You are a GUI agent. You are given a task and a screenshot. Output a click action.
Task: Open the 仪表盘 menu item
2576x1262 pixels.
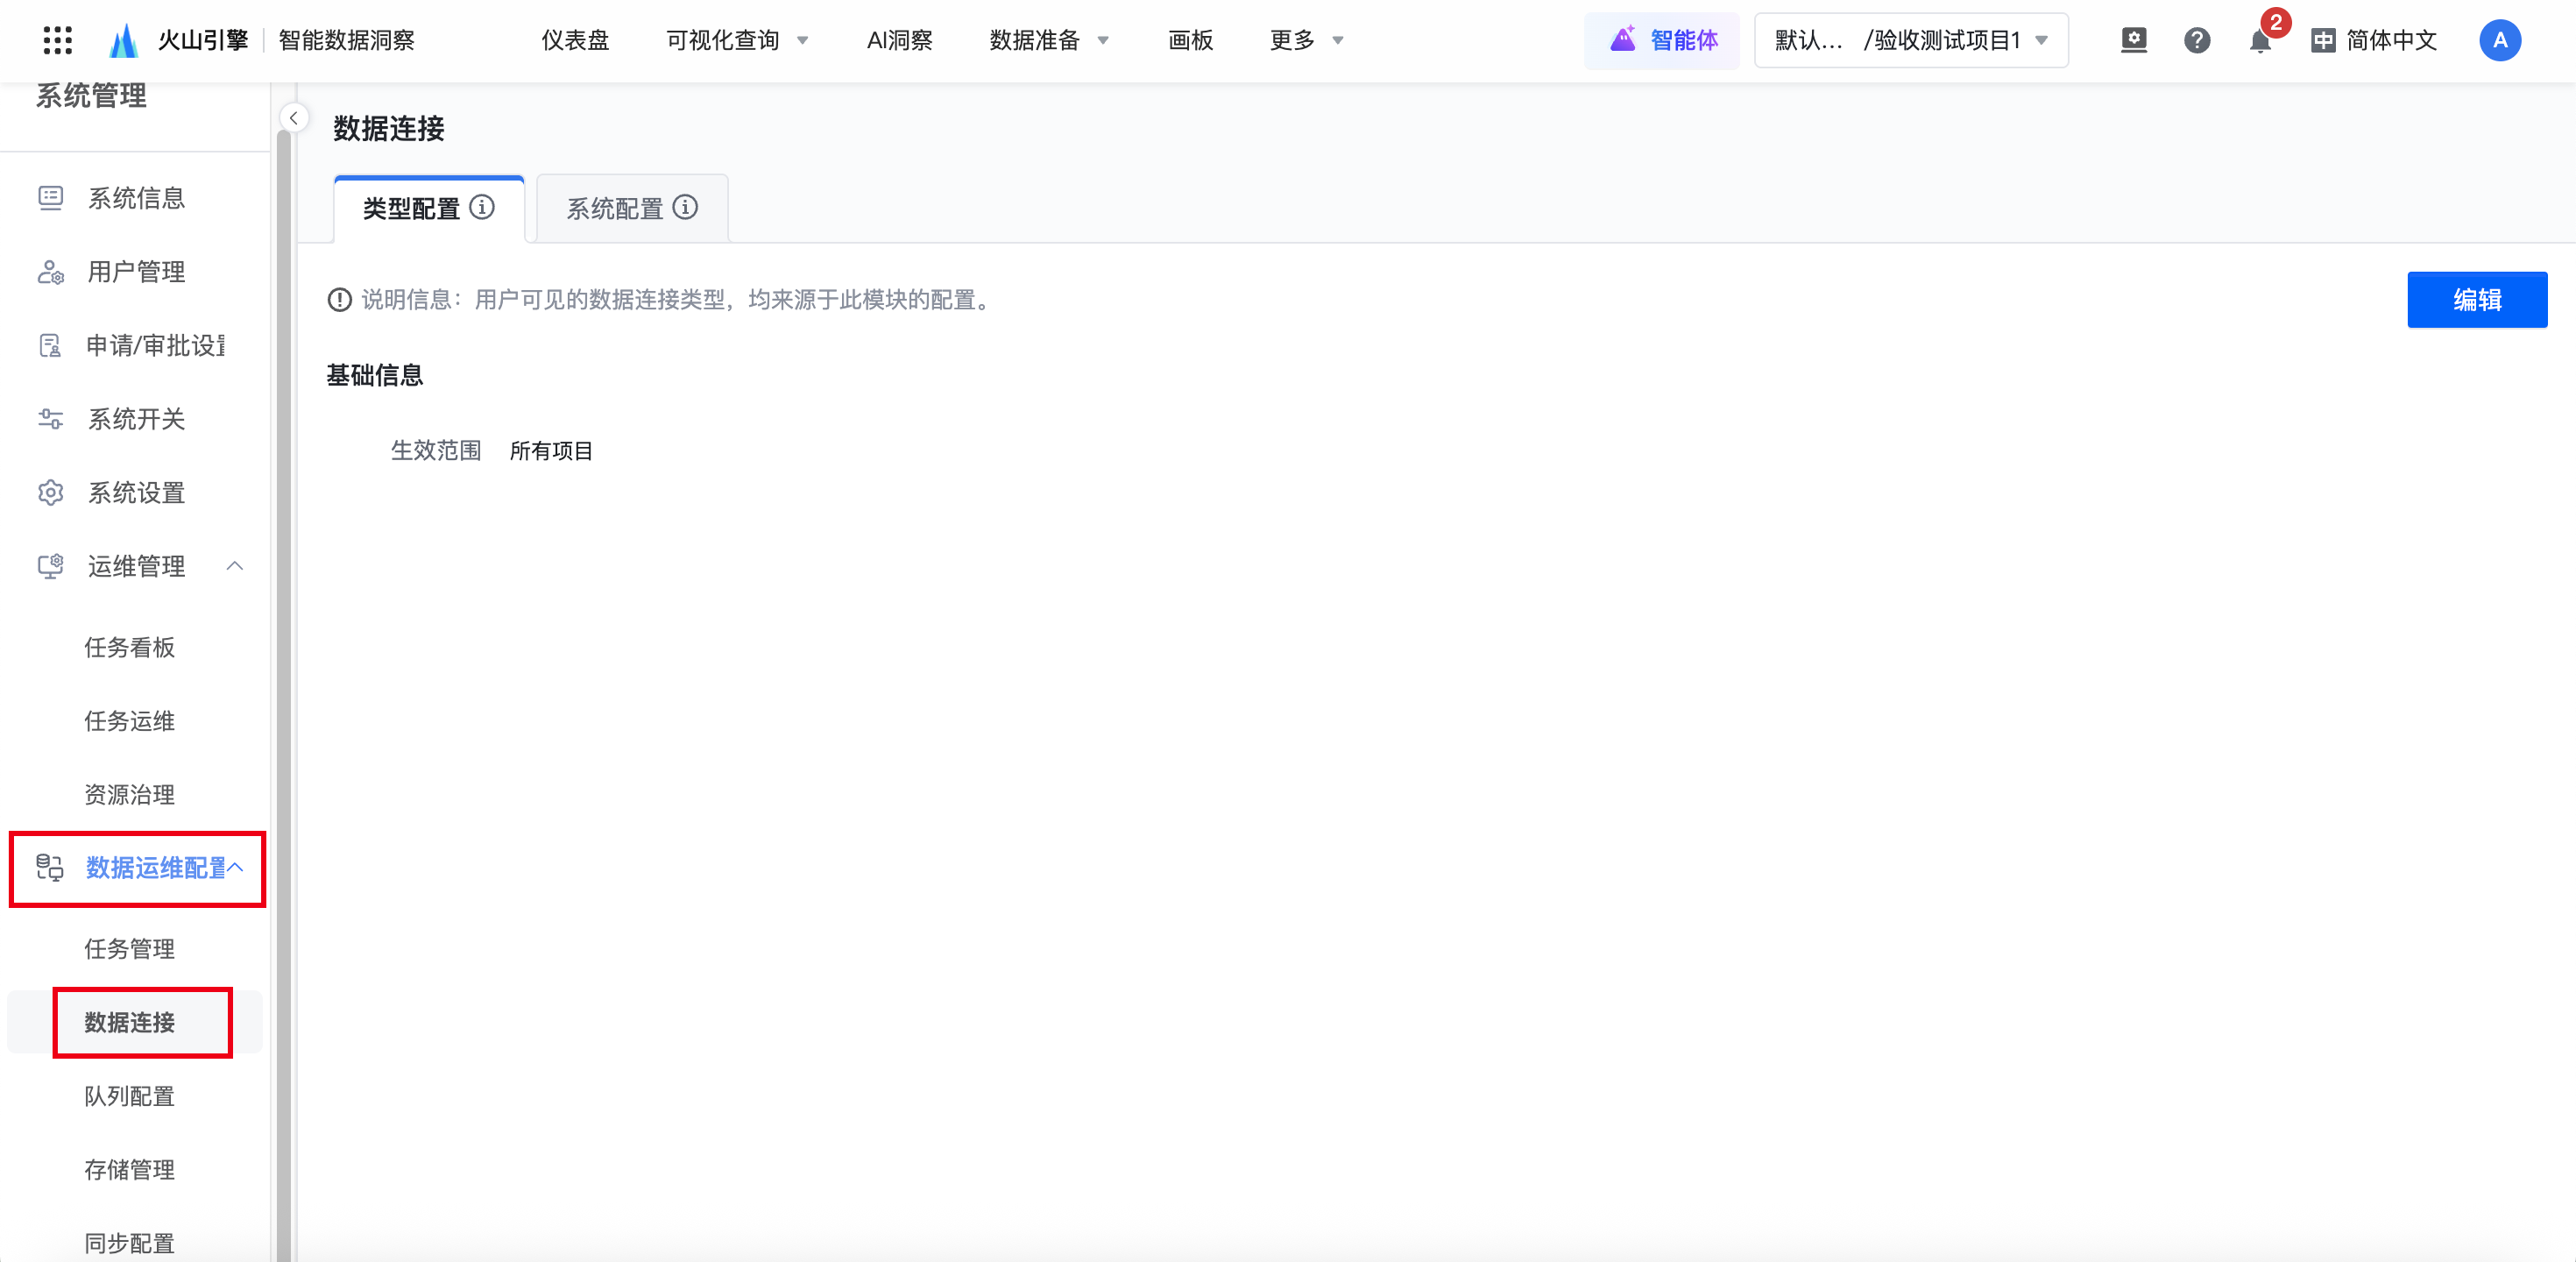coord(575,40)
